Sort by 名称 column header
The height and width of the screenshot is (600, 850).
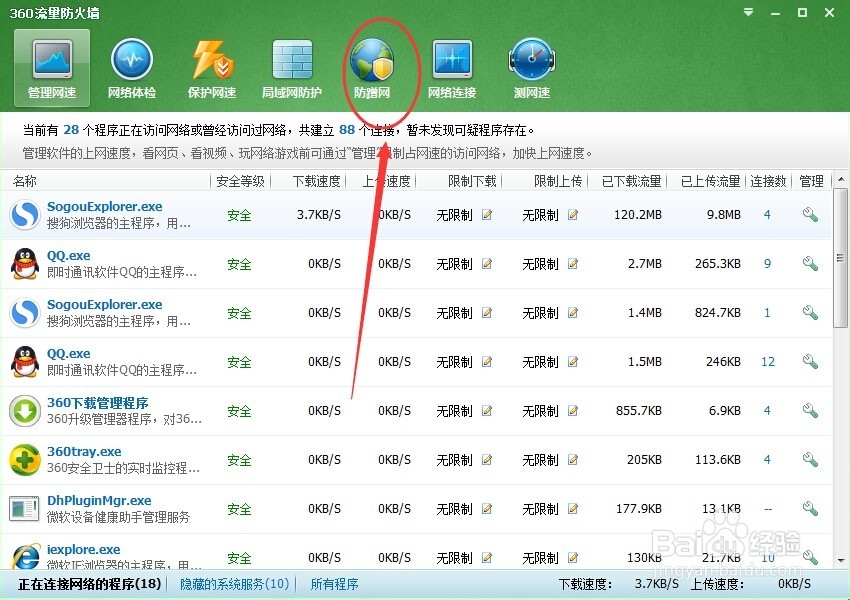24,181
